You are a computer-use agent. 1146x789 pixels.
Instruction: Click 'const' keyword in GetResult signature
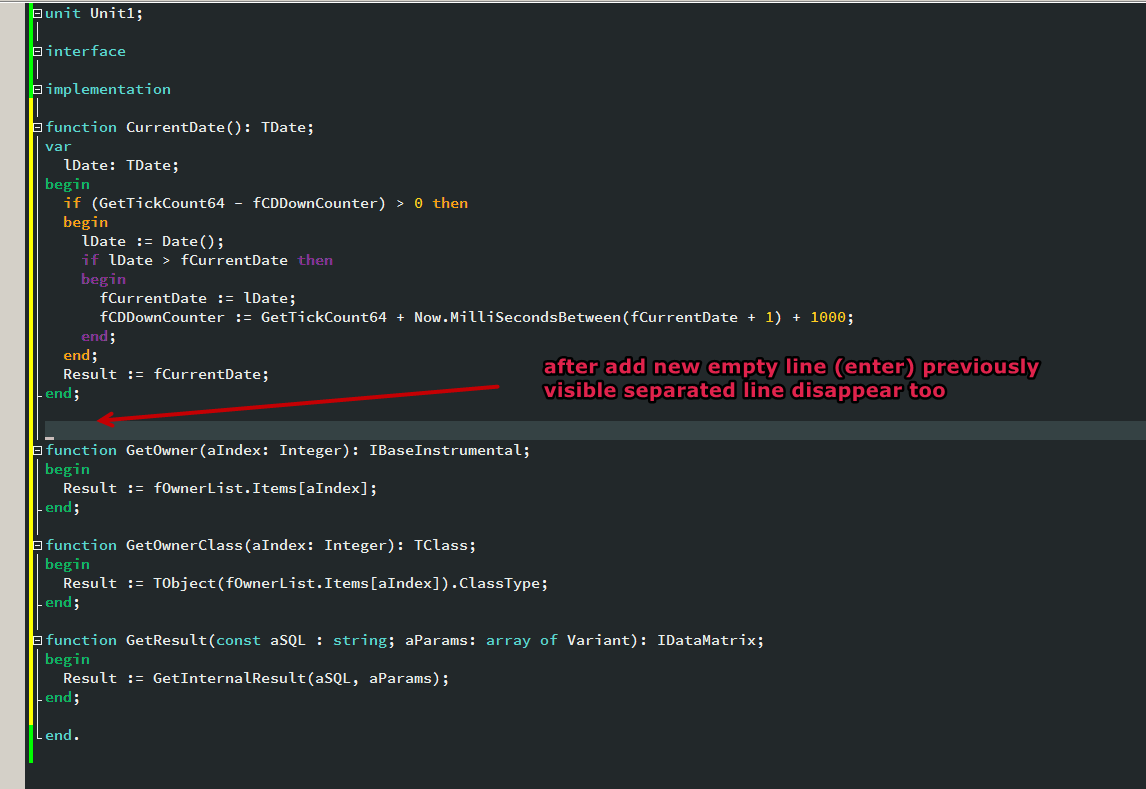[238, 640]
